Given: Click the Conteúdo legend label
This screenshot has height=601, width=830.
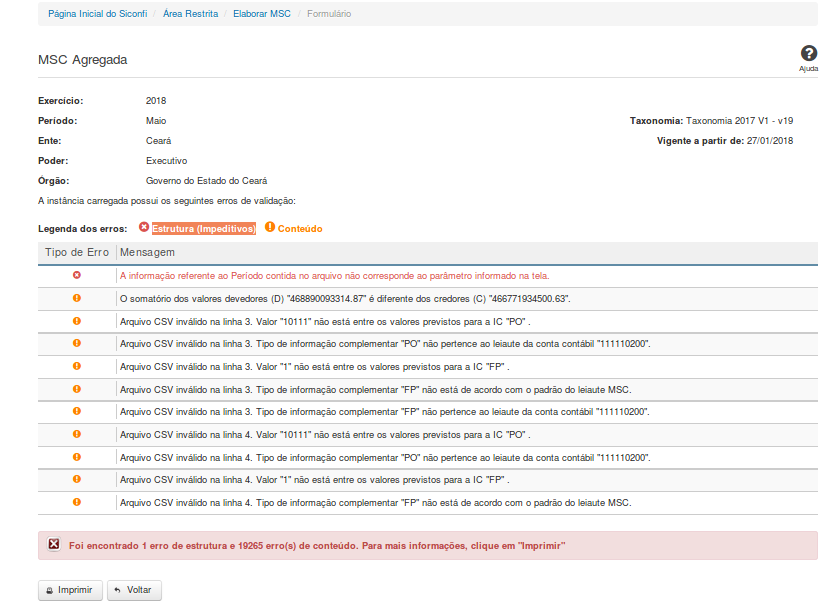Looking at the screenshot, I should pos(300,229).
